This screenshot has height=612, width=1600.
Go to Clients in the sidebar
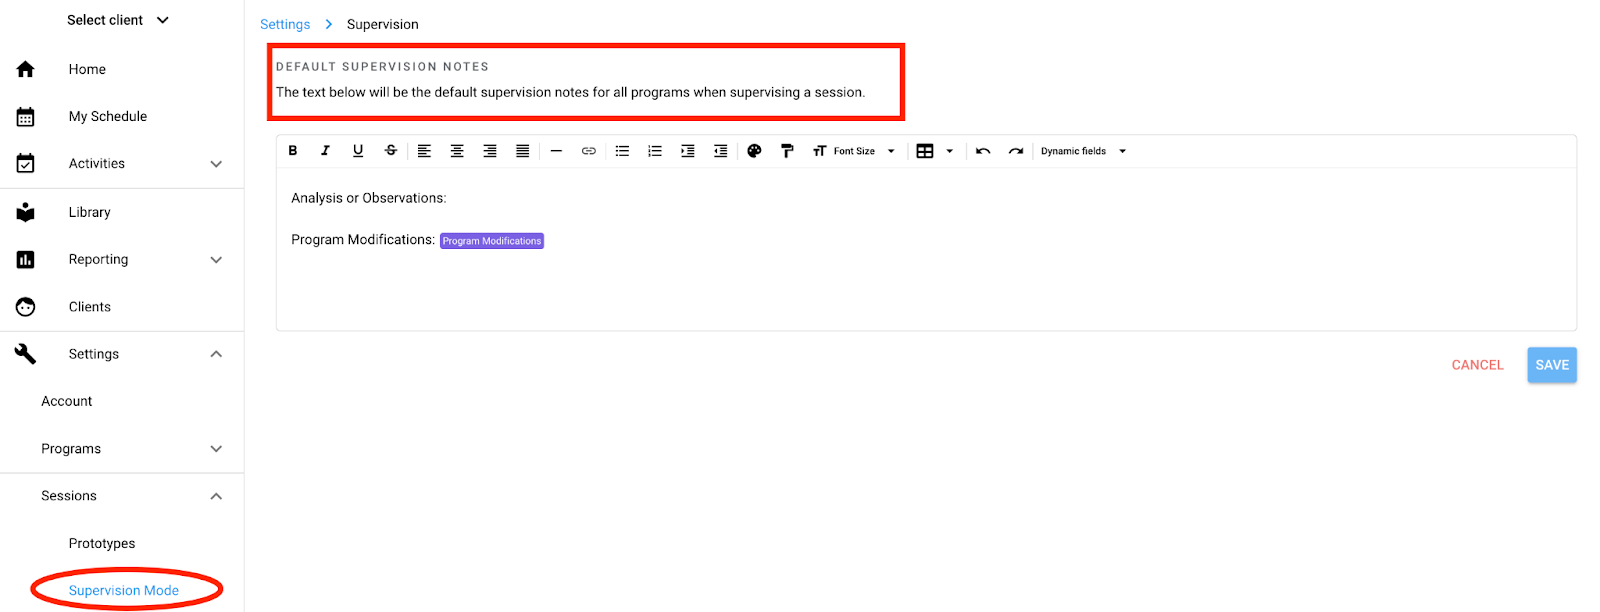coord(89,307)
